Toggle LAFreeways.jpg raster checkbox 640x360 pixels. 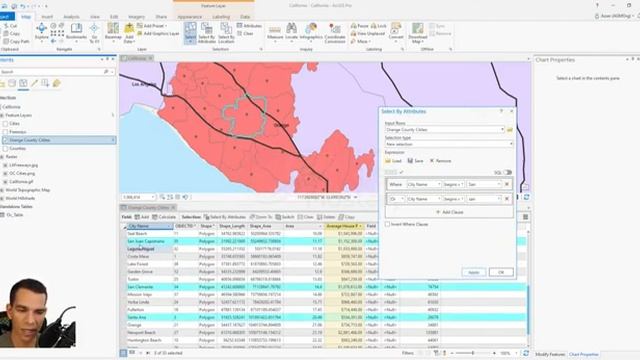[x=5, y=165]
